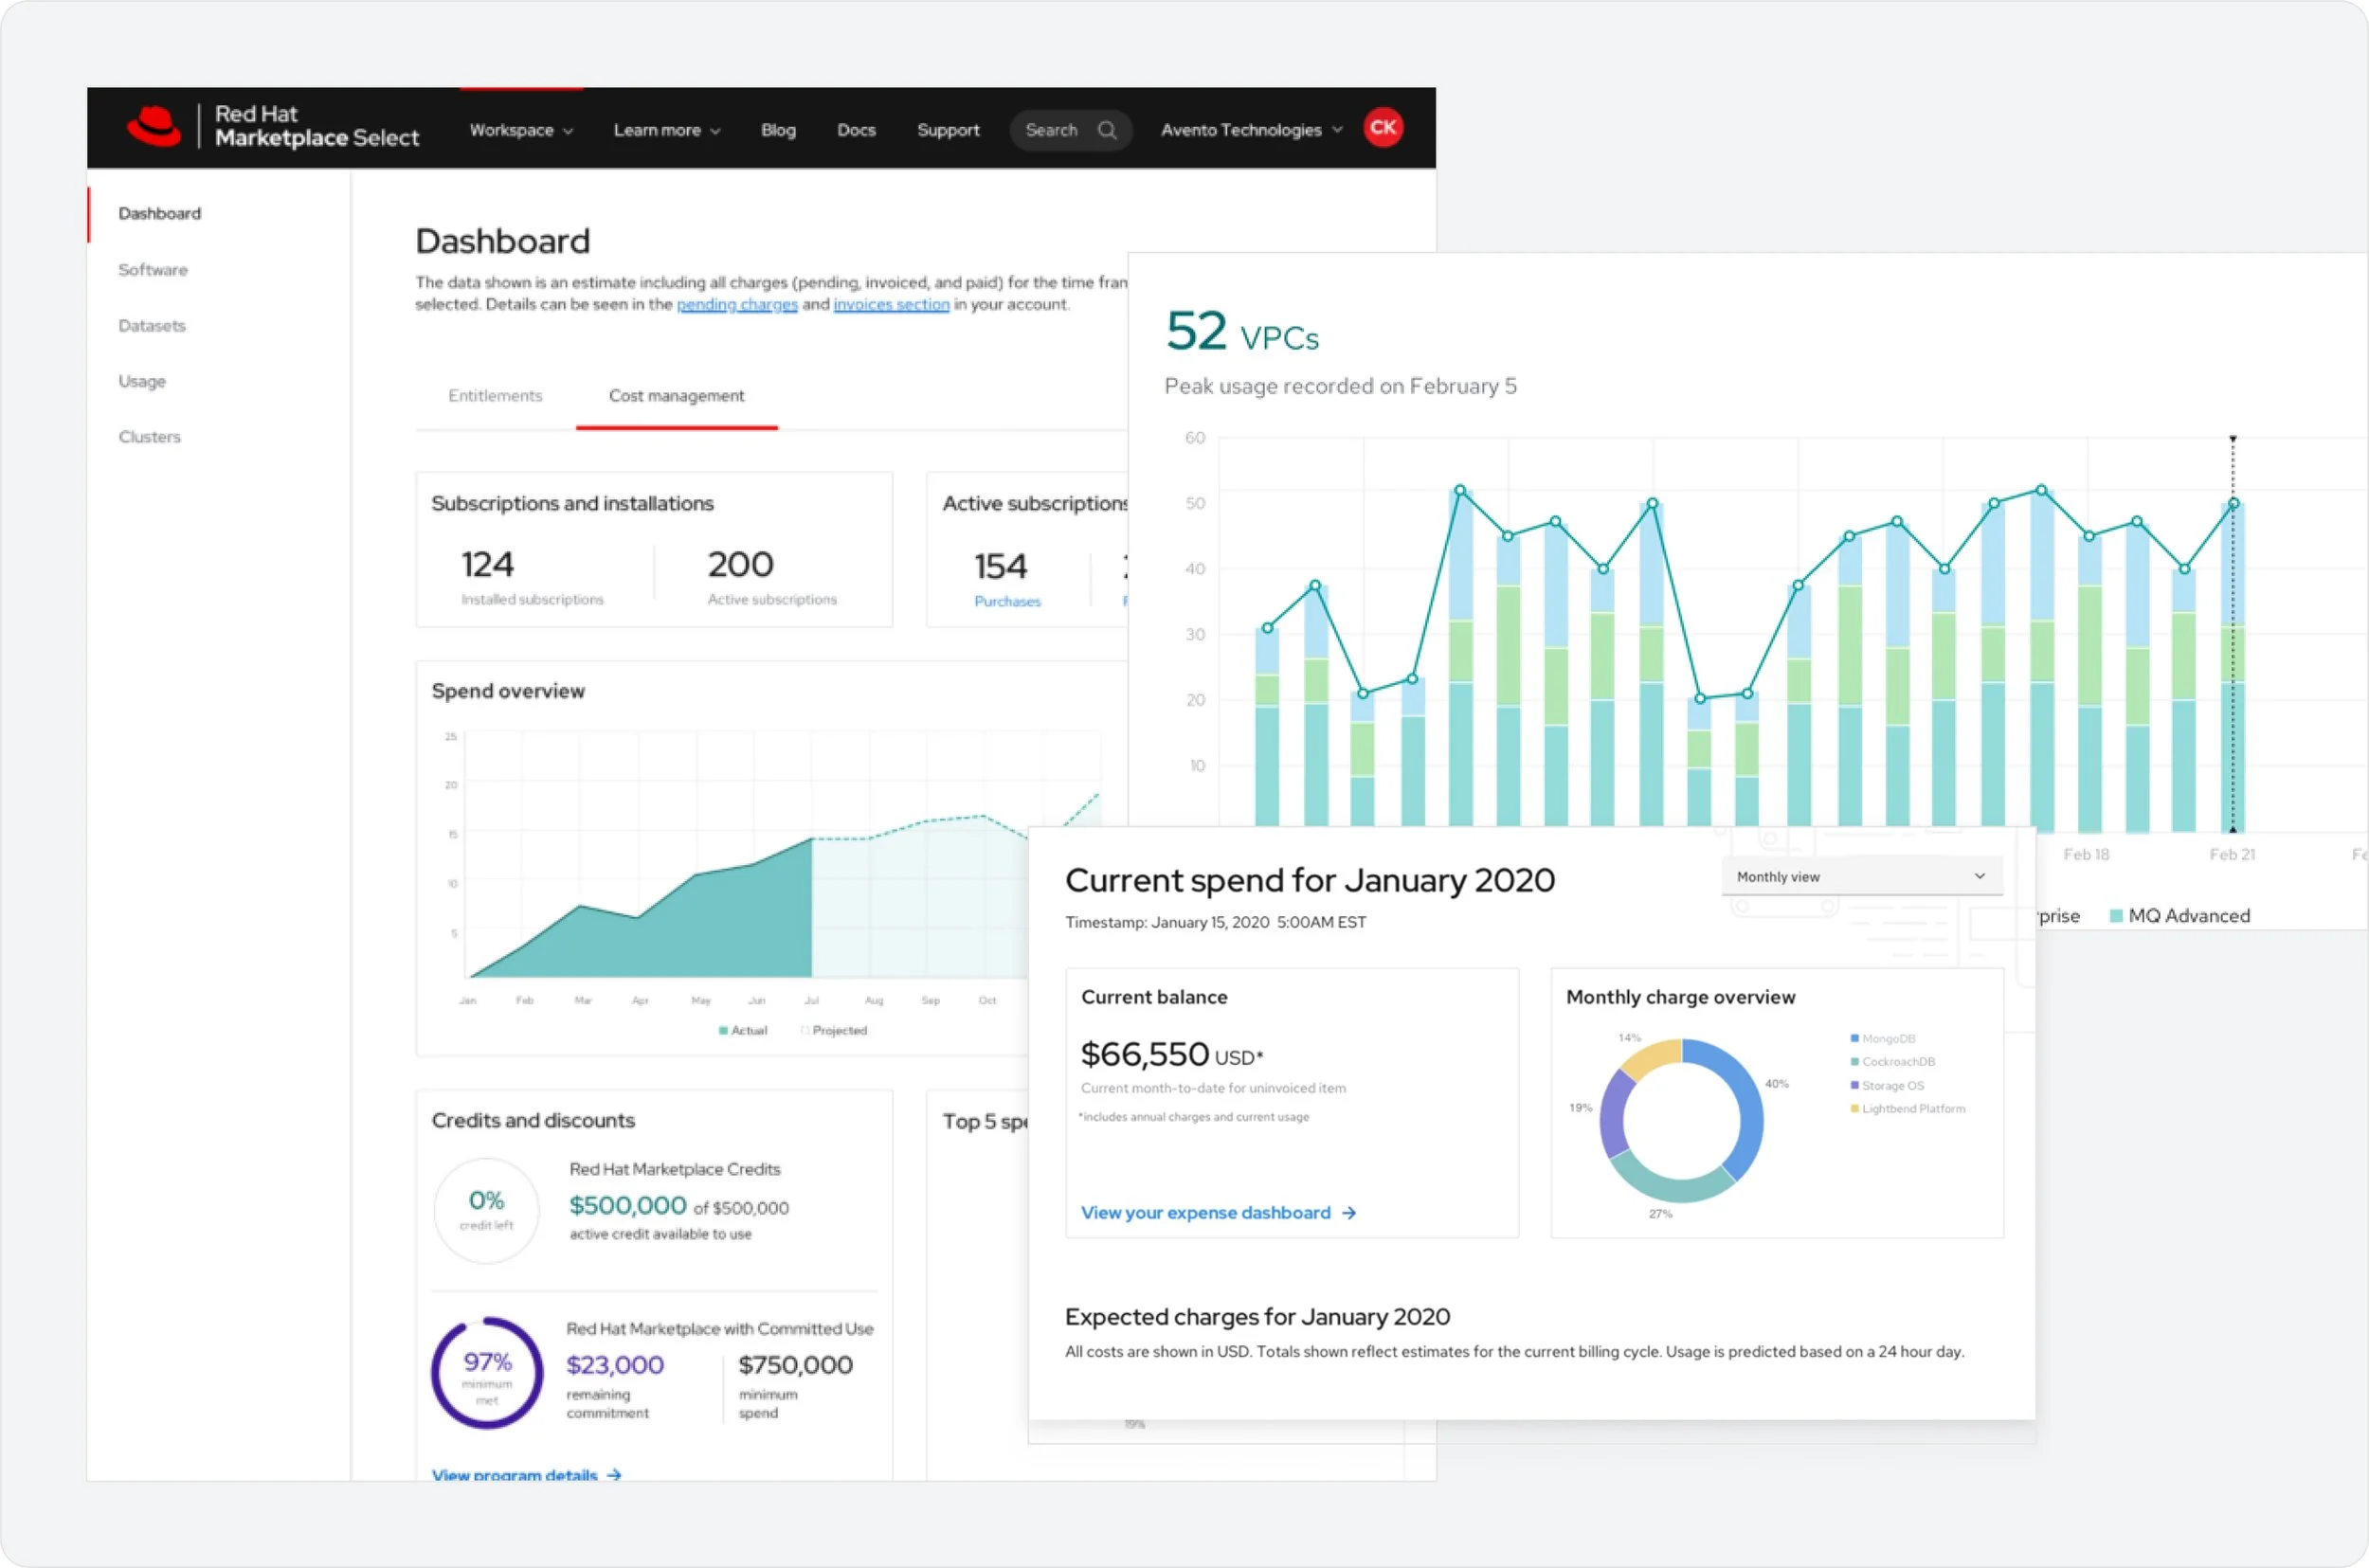Open Support in top navigation
The image size is (2369, 1568).
(x=948, y=130)
